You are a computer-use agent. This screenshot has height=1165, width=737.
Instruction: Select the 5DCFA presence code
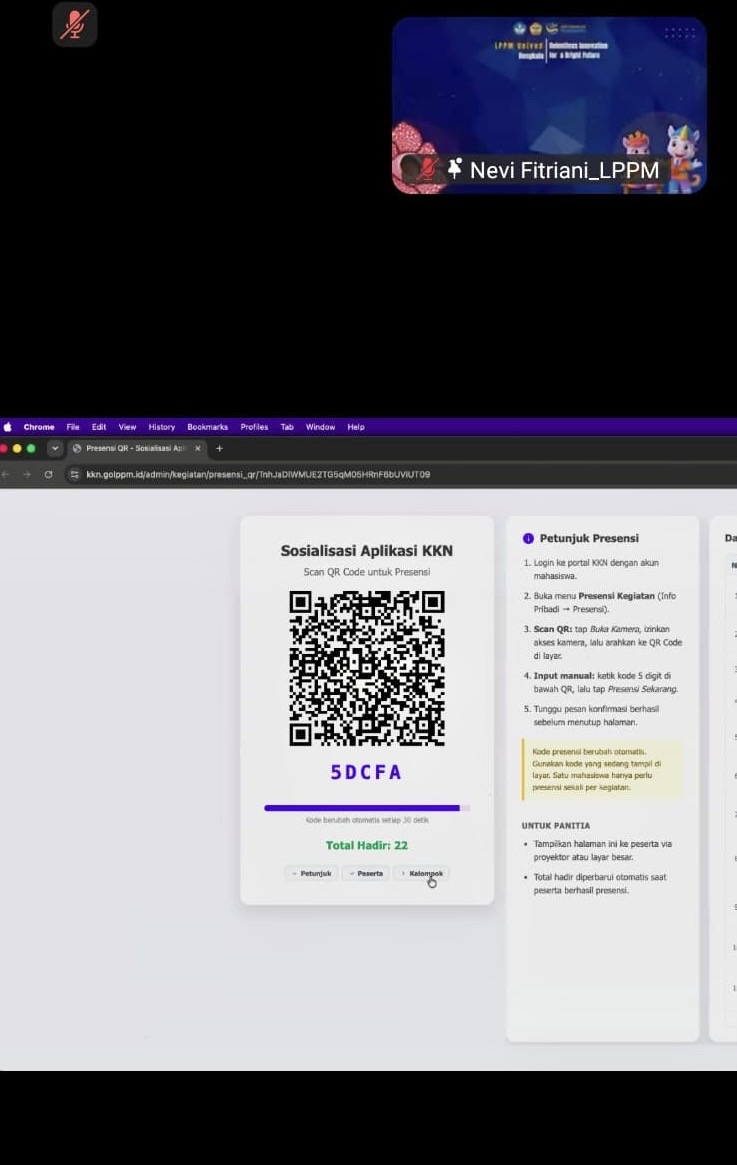366,773
